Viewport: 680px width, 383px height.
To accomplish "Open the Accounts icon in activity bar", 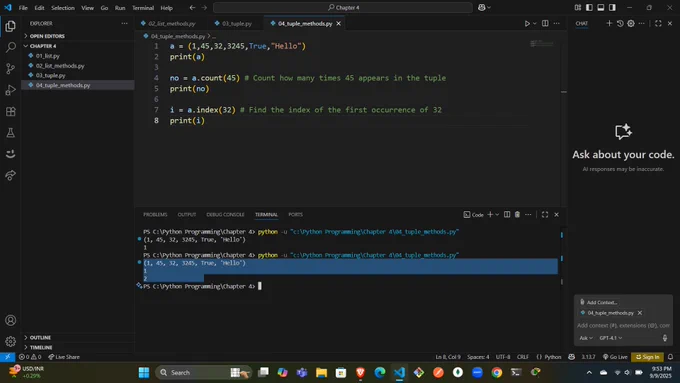I will 10,320.
